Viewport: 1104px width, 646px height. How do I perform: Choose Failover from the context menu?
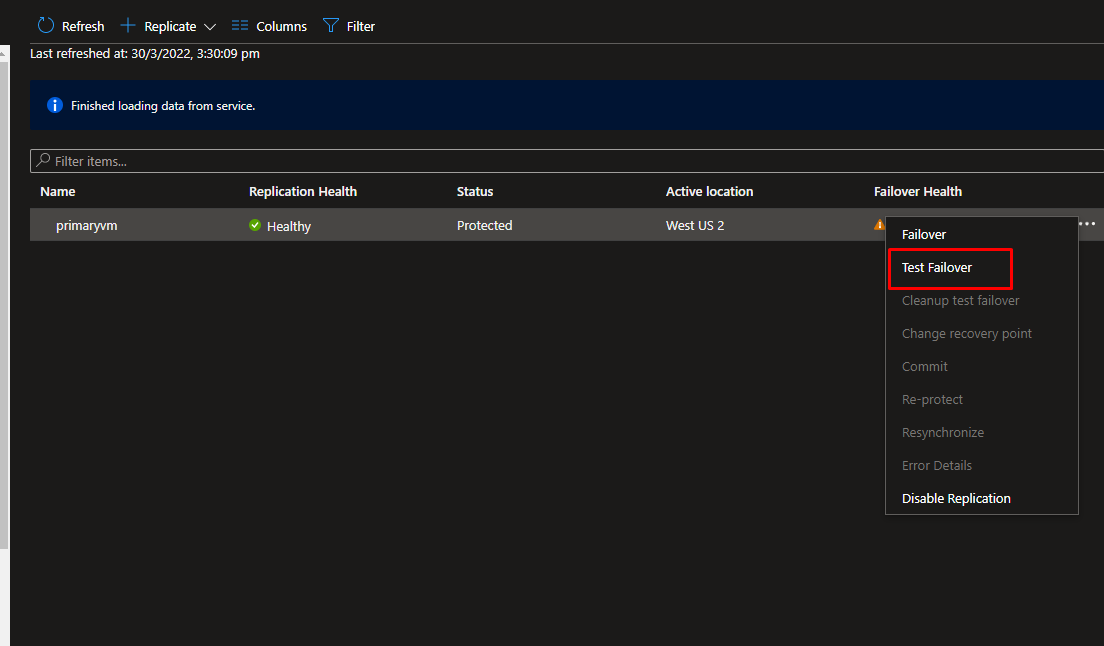click(x=923, y=234)
